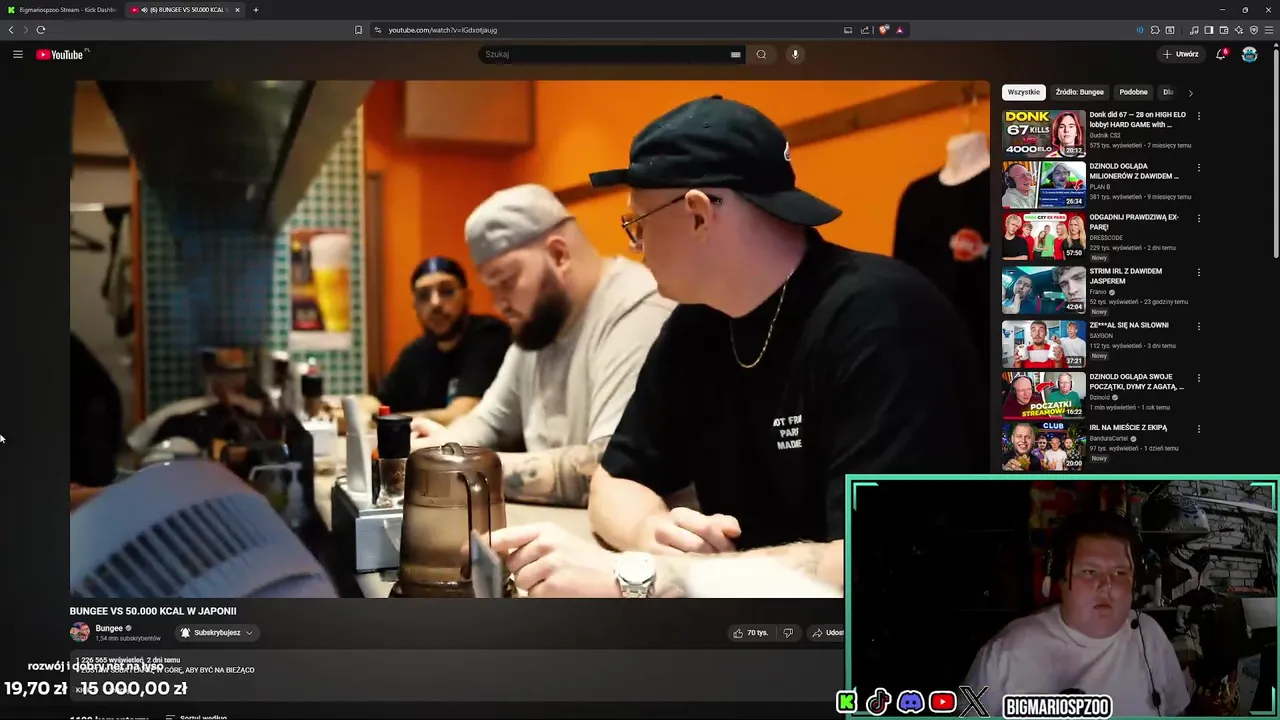1280x720 pixels.
Task: View site information icon before the URL
Action: coord(378,30)
